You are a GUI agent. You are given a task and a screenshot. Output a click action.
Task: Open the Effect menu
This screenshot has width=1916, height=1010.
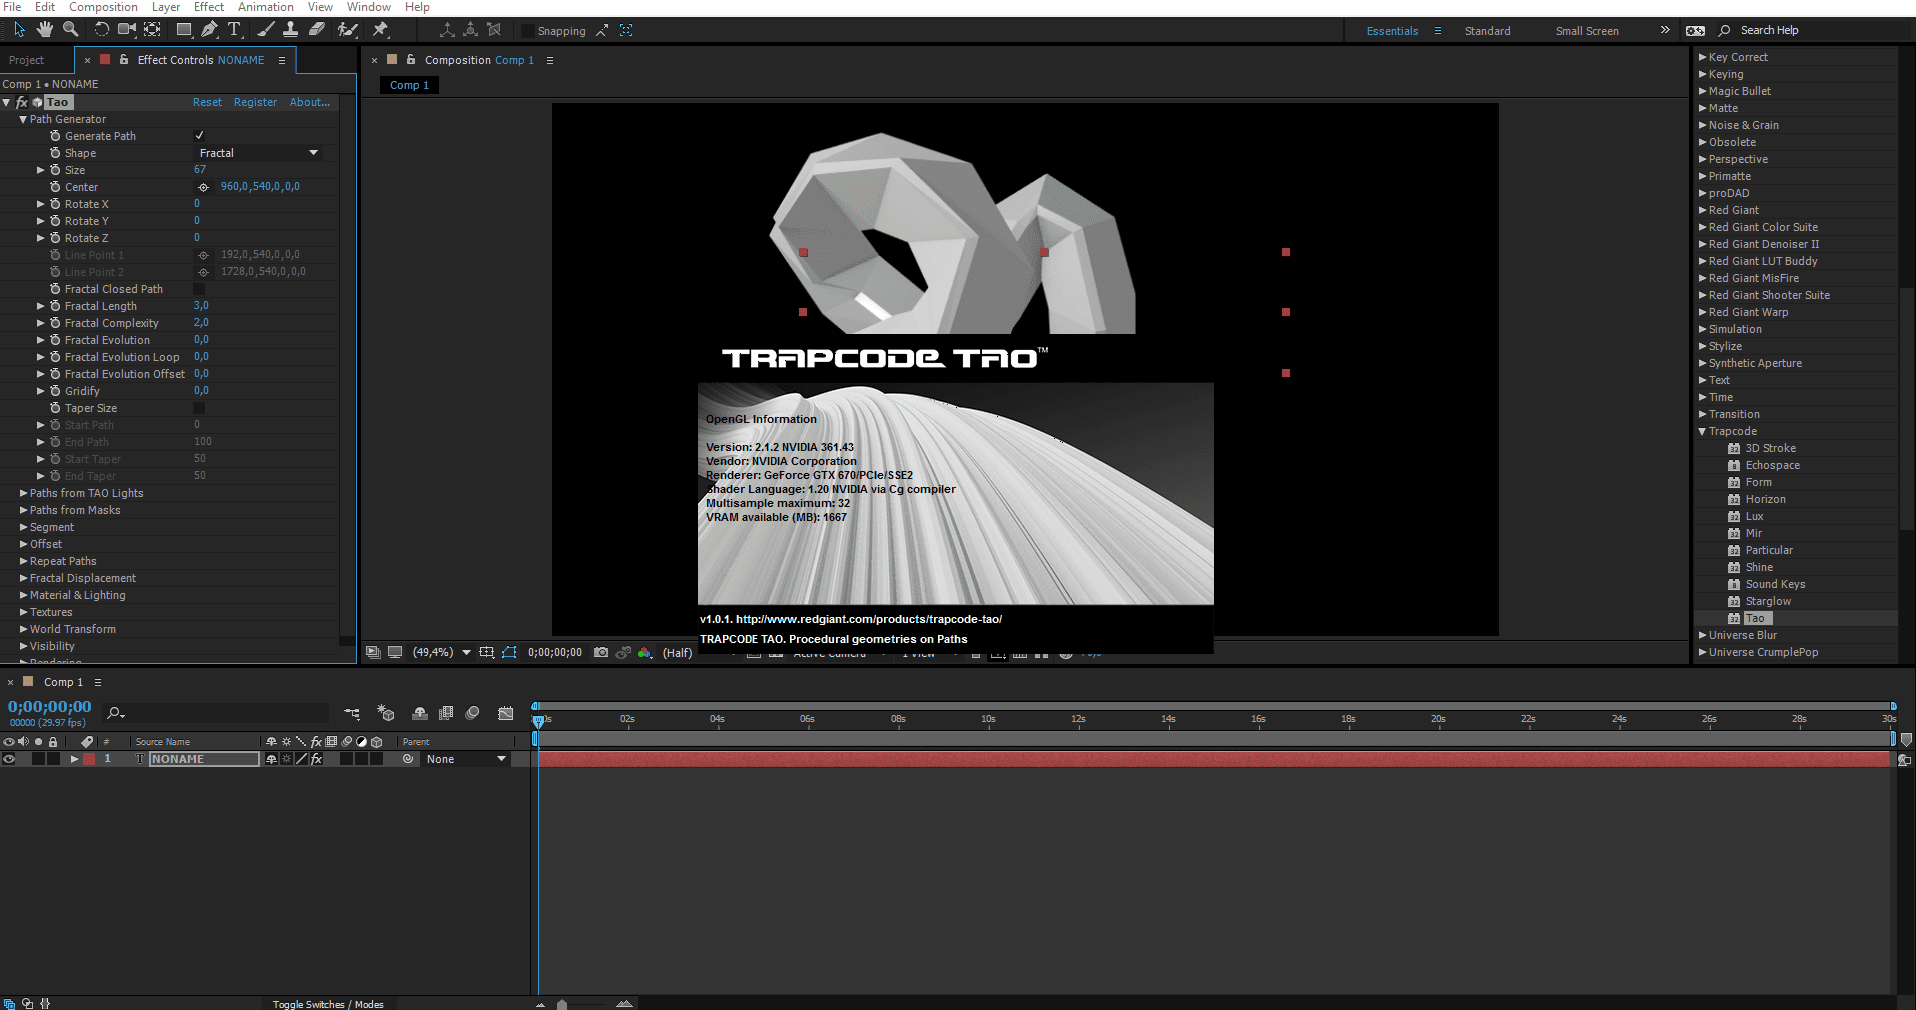[209, 7]
